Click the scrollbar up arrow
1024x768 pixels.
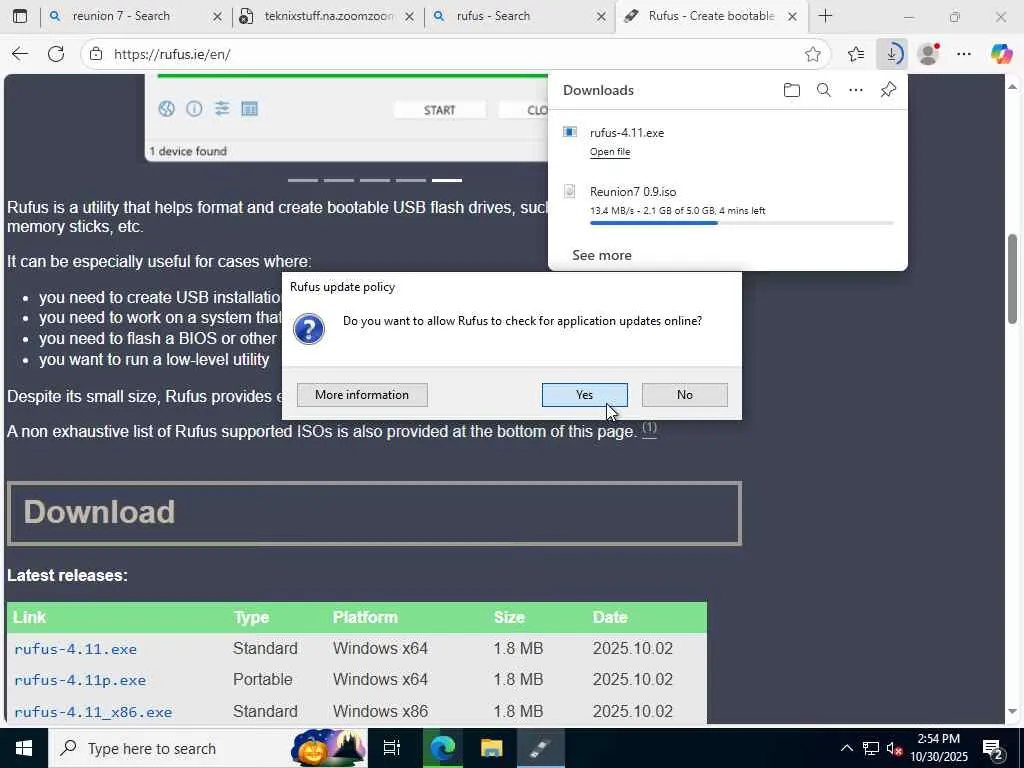click(x=1012, y=86)
